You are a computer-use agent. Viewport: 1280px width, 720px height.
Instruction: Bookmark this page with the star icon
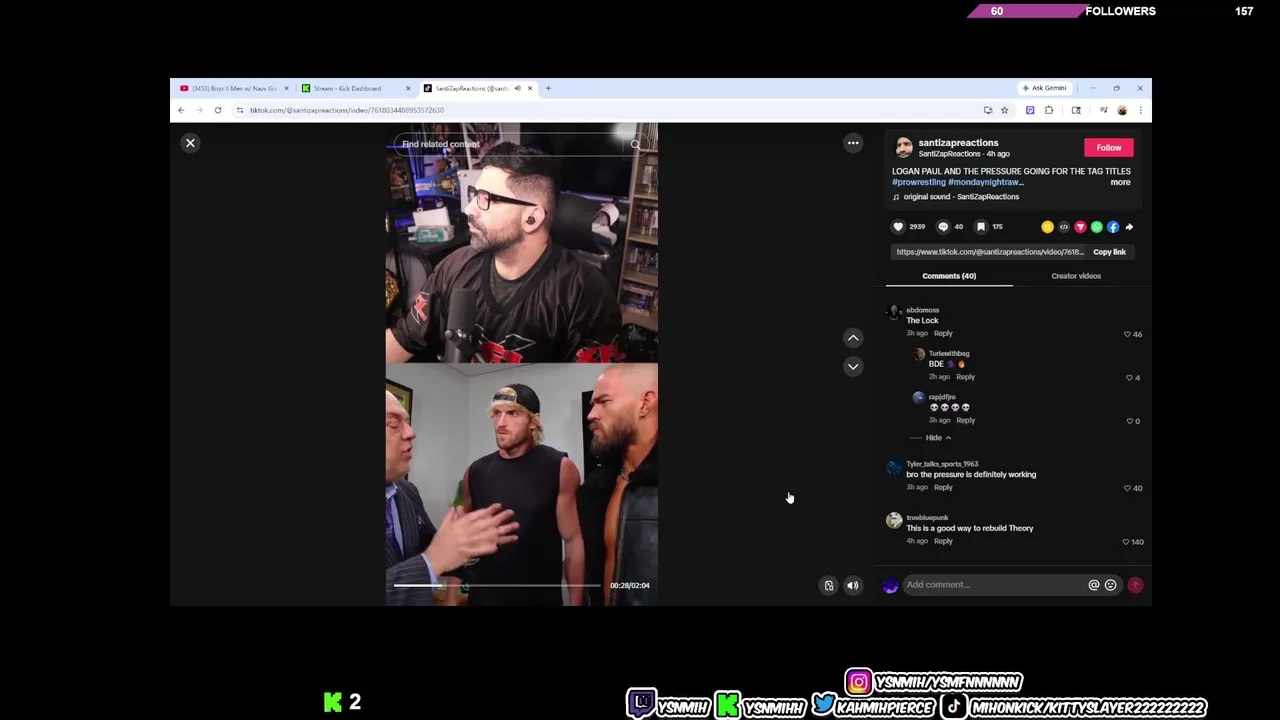(x=1005, y=110)
